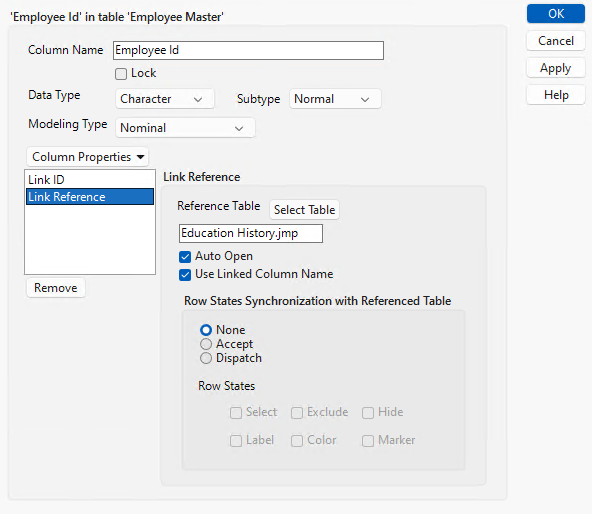Tick the Hide row state checkbox
The image size is (592, 514).
[x=368, y=413]
